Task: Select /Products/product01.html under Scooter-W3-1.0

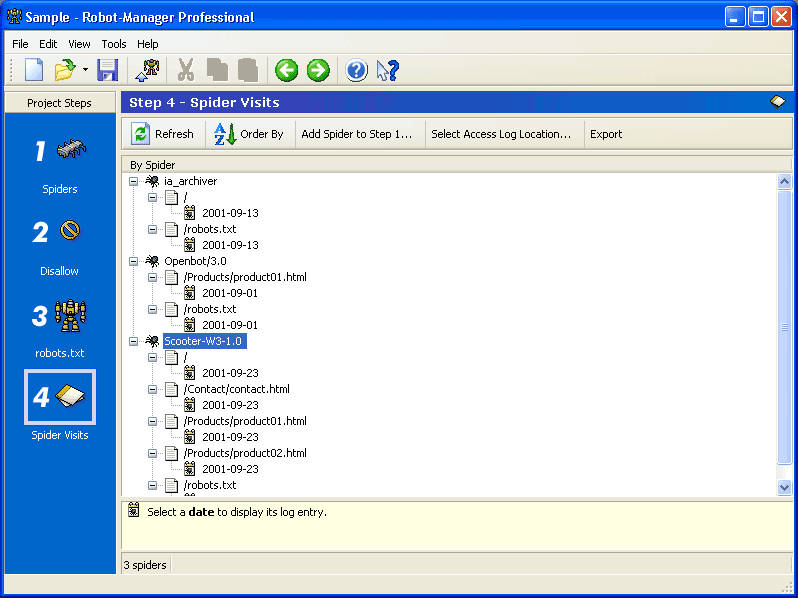Action: click(245, 421)
